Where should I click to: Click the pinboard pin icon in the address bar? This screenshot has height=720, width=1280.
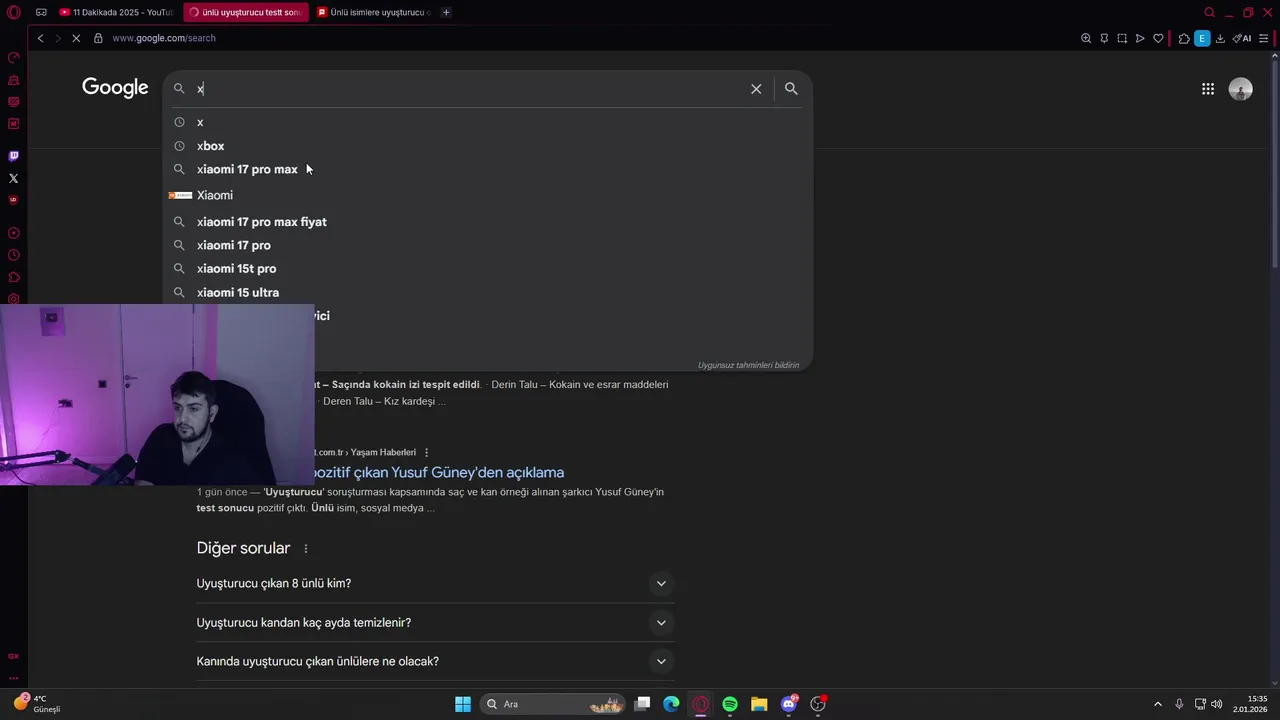1104,38
